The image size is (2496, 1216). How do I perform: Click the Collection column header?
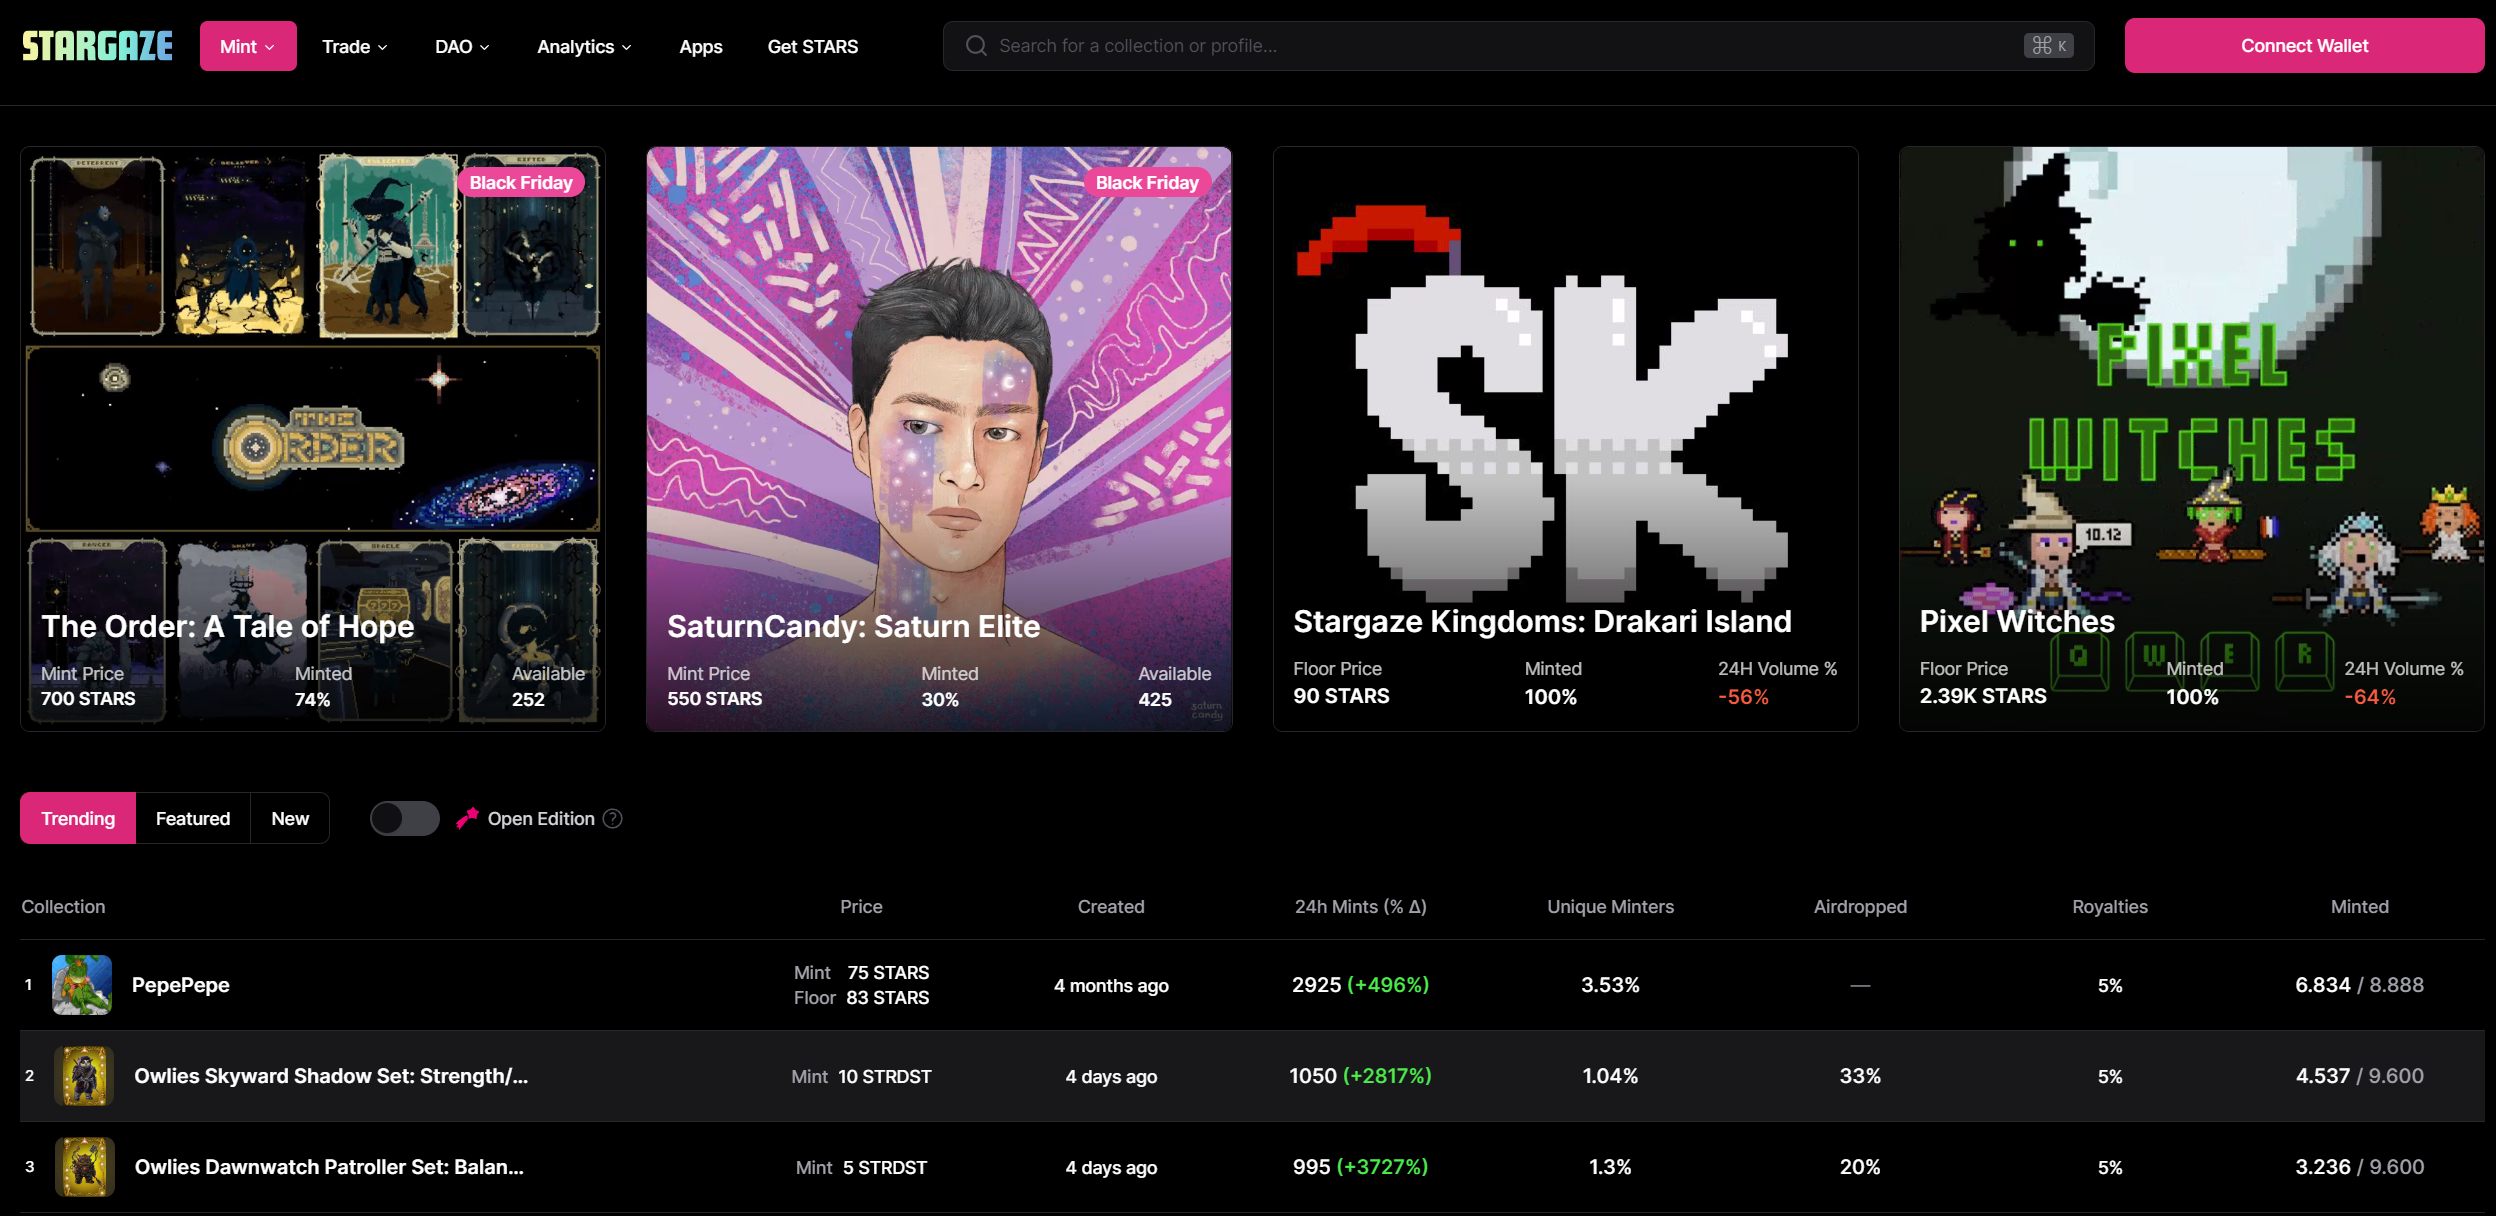coord(63,906)
